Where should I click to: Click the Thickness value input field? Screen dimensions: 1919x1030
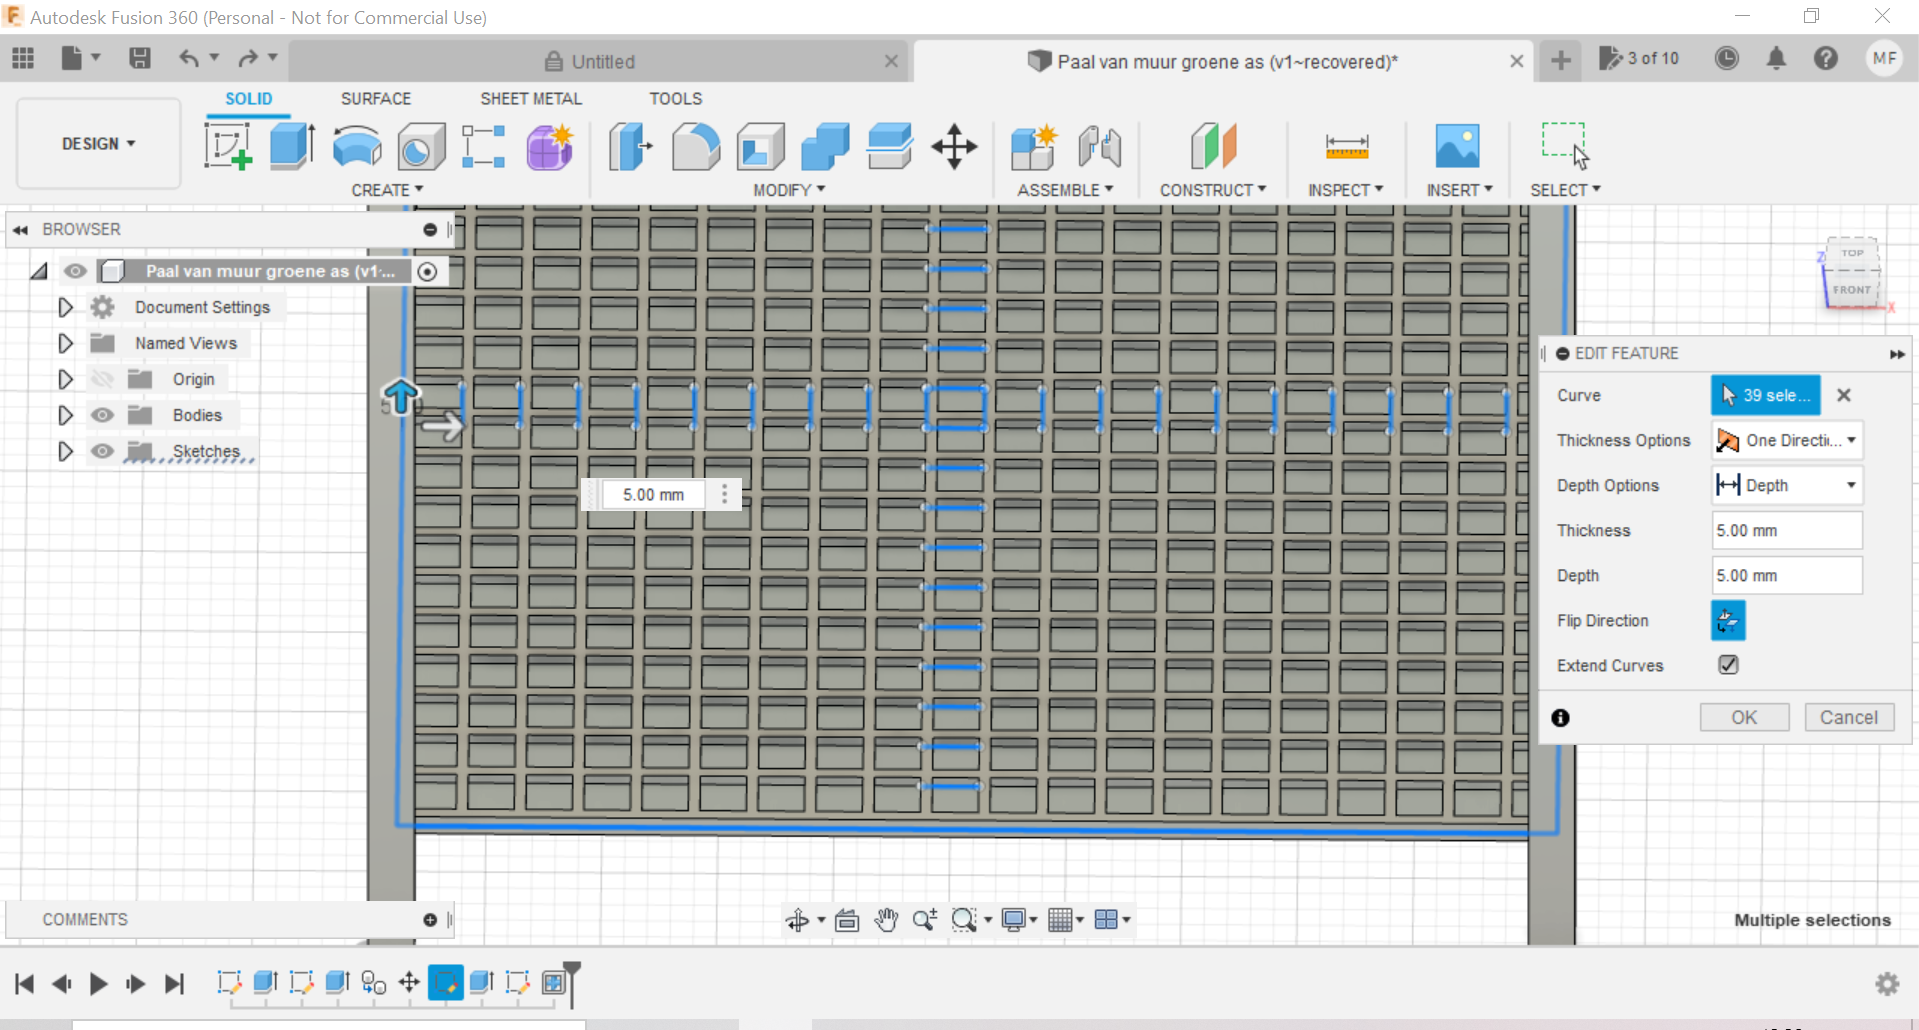coord(1786,530)
